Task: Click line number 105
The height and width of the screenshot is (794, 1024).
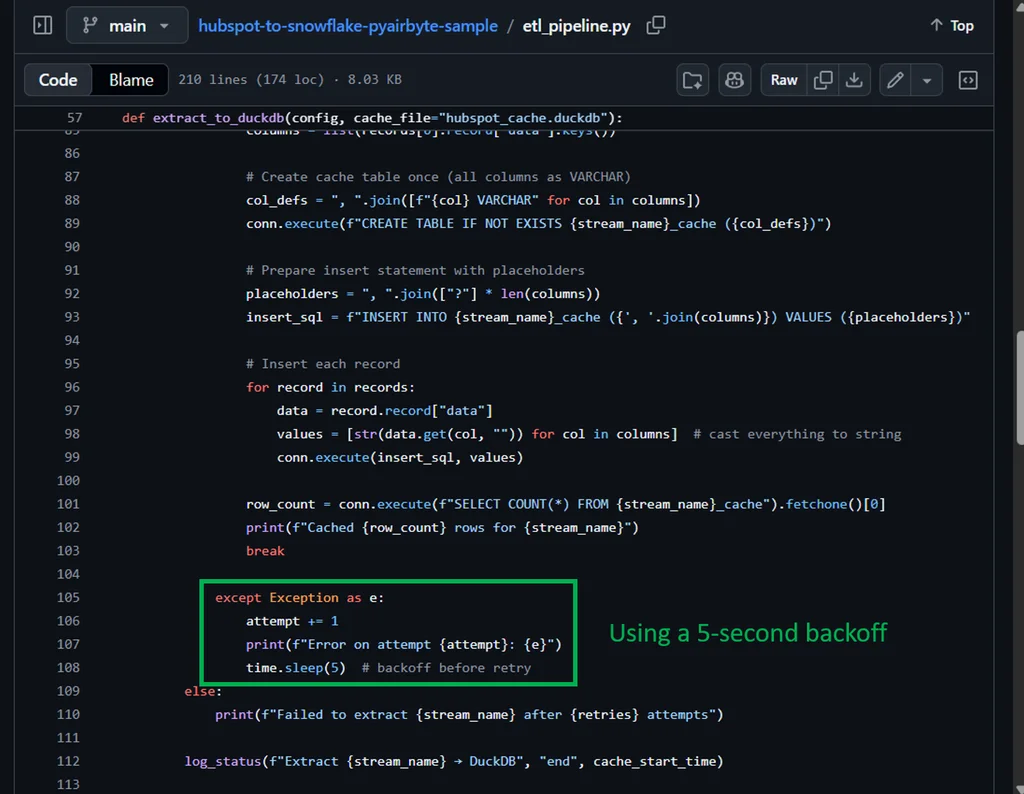Action: [x=68, y=597]
